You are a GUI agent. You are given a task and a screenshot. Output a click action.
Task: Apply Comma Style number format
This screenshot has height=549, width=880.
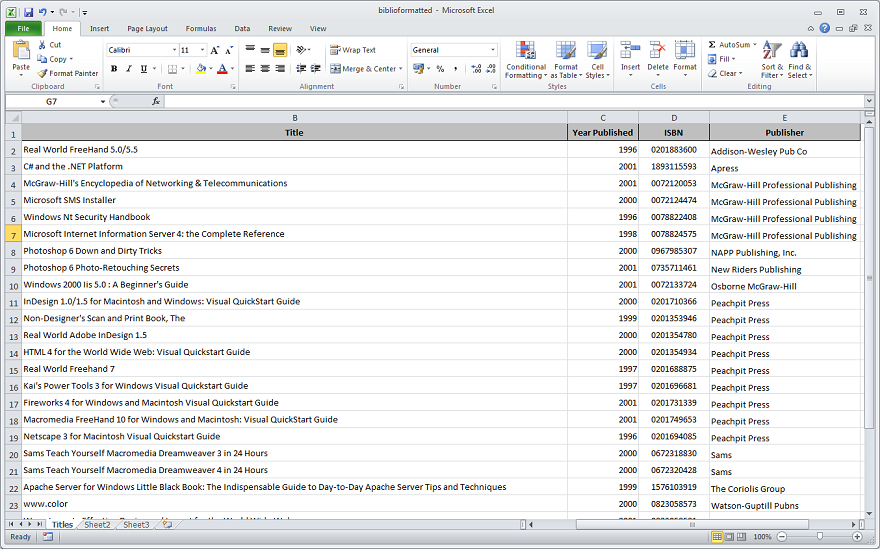(455, 68)
